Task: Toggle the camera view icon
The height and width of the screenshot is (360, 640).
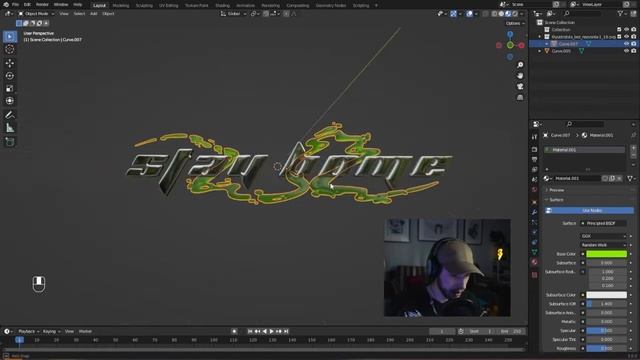Action: click(520, 87)
